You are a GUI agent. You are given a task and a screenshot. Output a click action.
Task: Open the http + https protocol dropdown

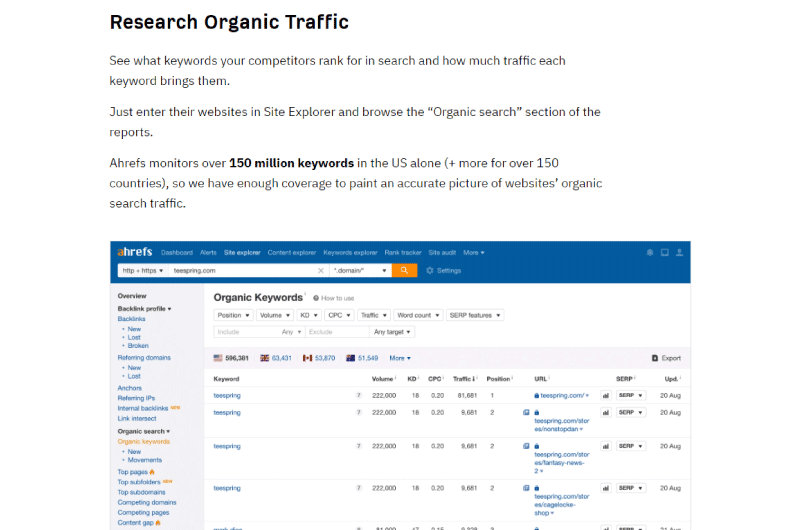pyautogui.click(x=143, y=270)
